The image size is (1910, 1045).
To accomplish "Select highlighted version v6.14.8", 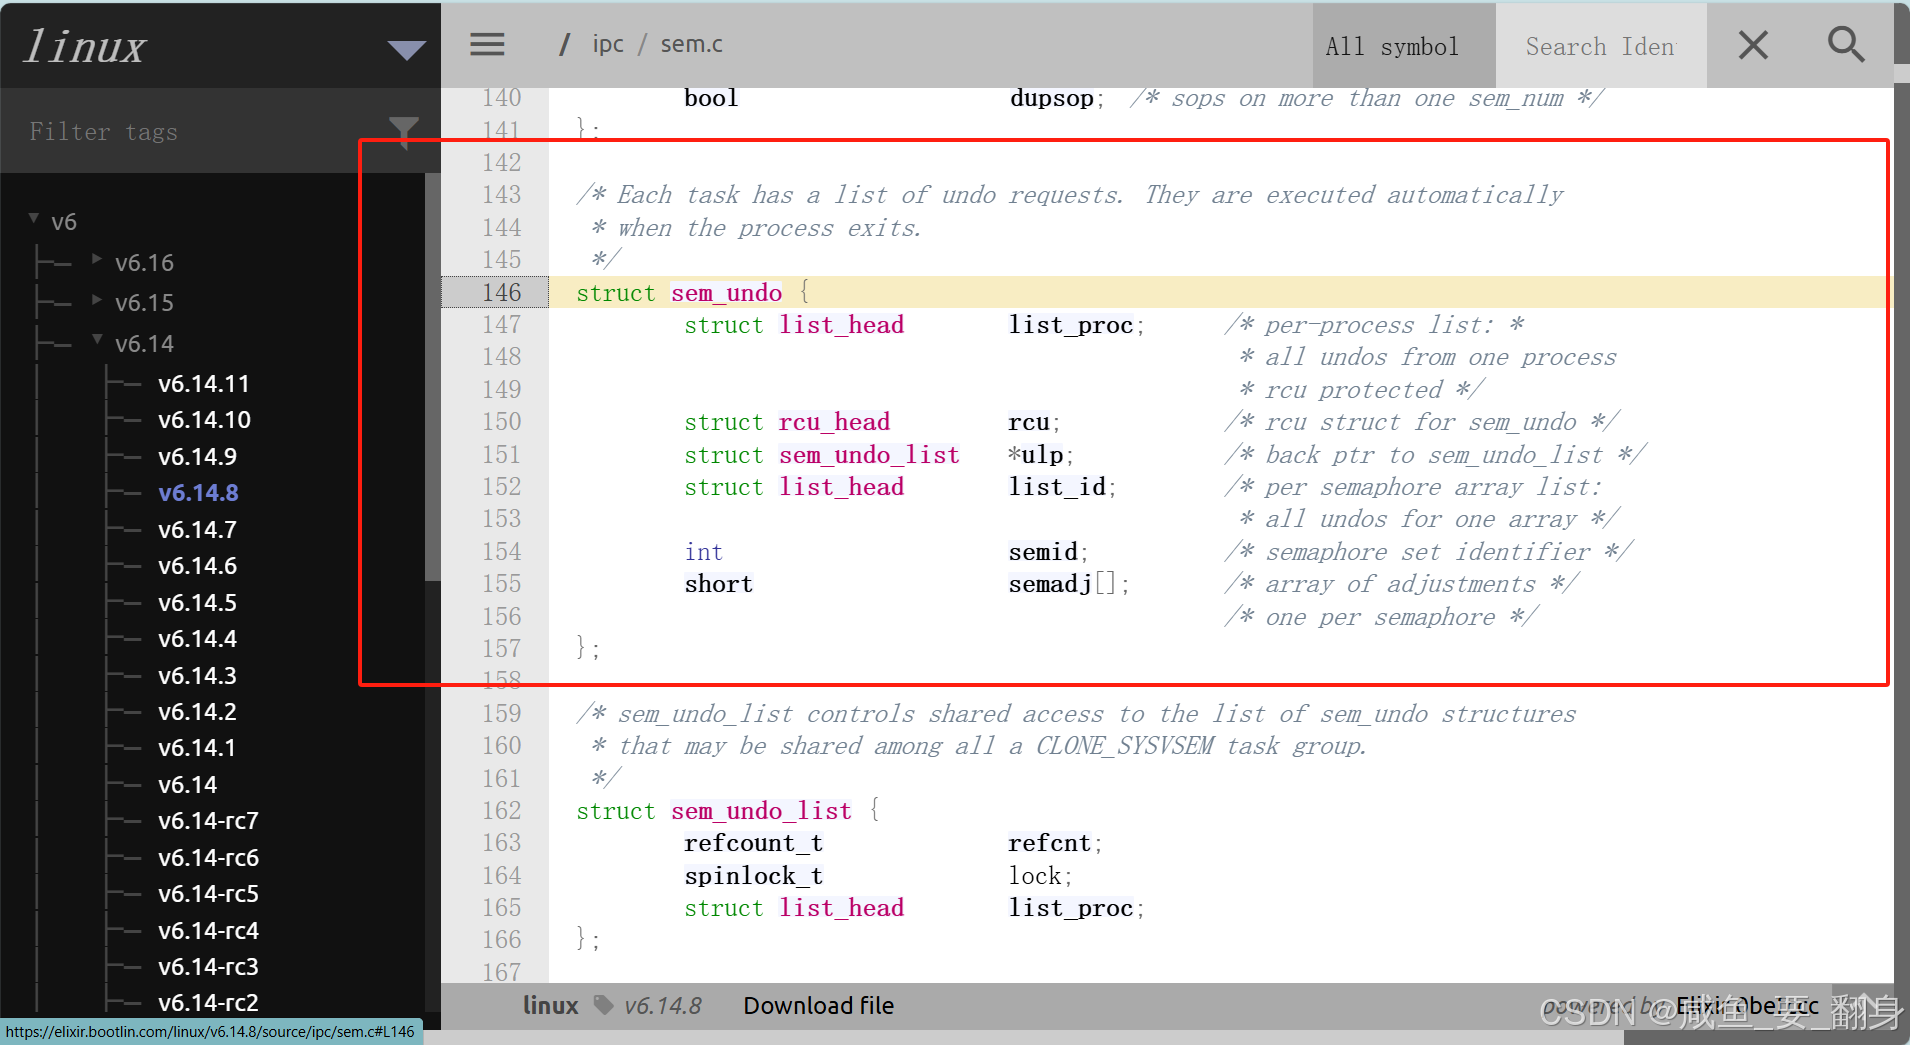I will click(198, 493).
